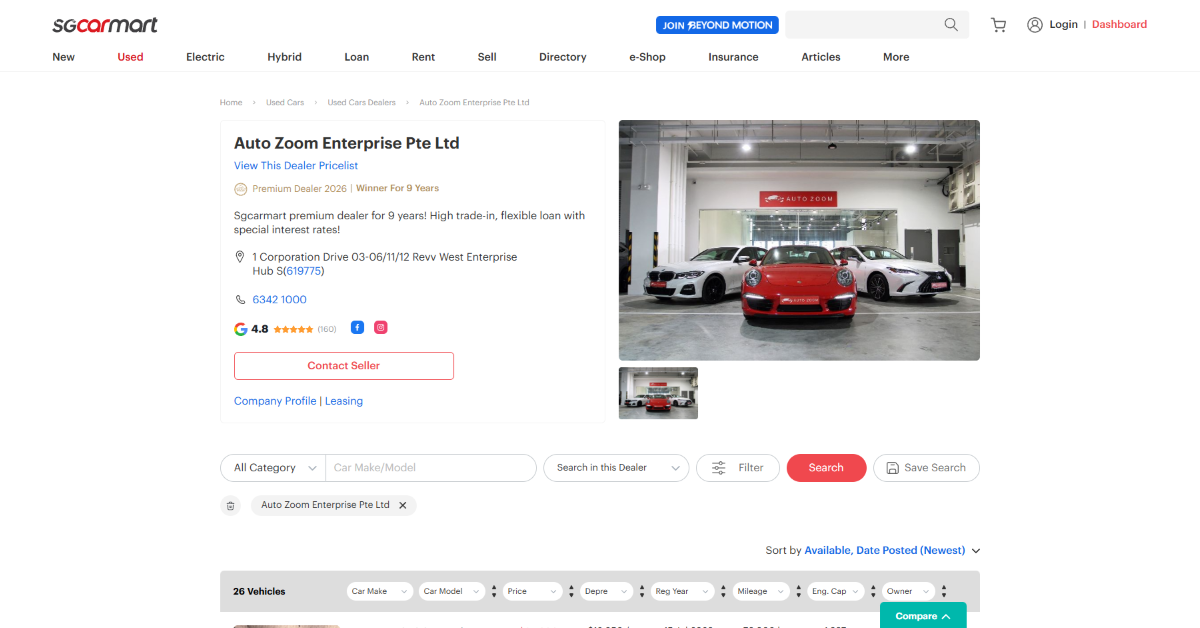Image resolution: width=1200 pixels, height=628 pixels.
Task: Click the user account Login icon
Action: [1035, 25]
